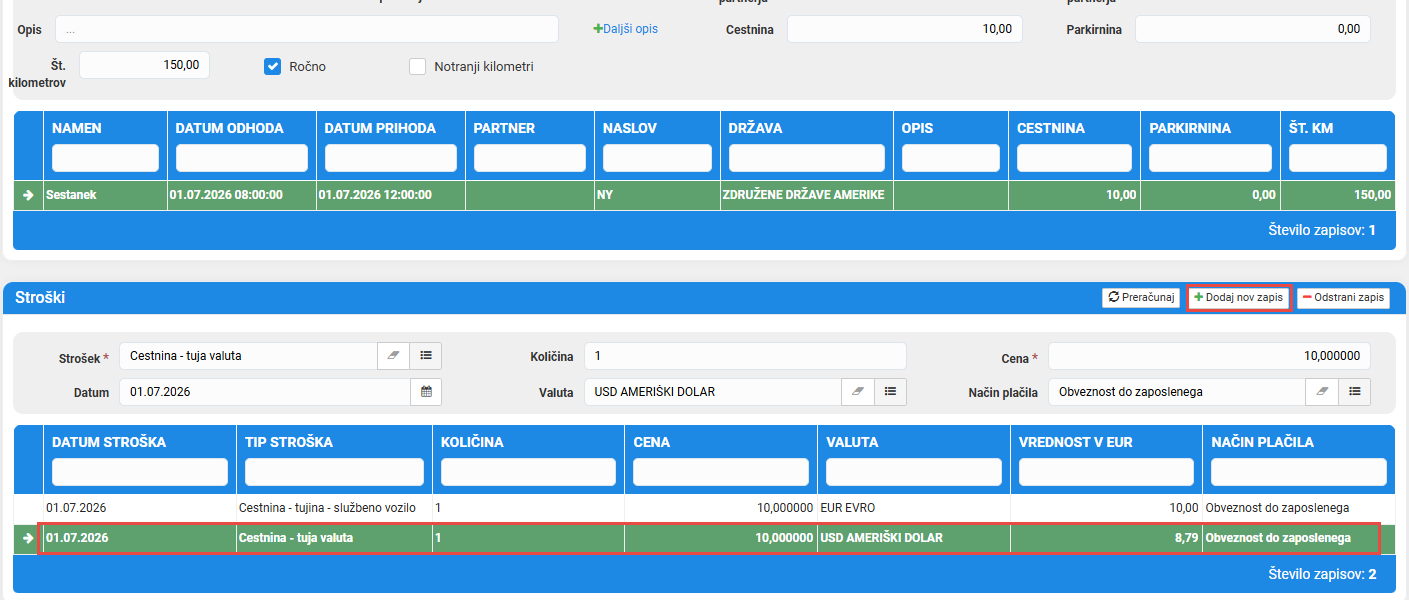This screenshot has width=1409, height=600.
Task: Select the arrow indicator on Sestanek row
Action: click(x=28, y=195)
